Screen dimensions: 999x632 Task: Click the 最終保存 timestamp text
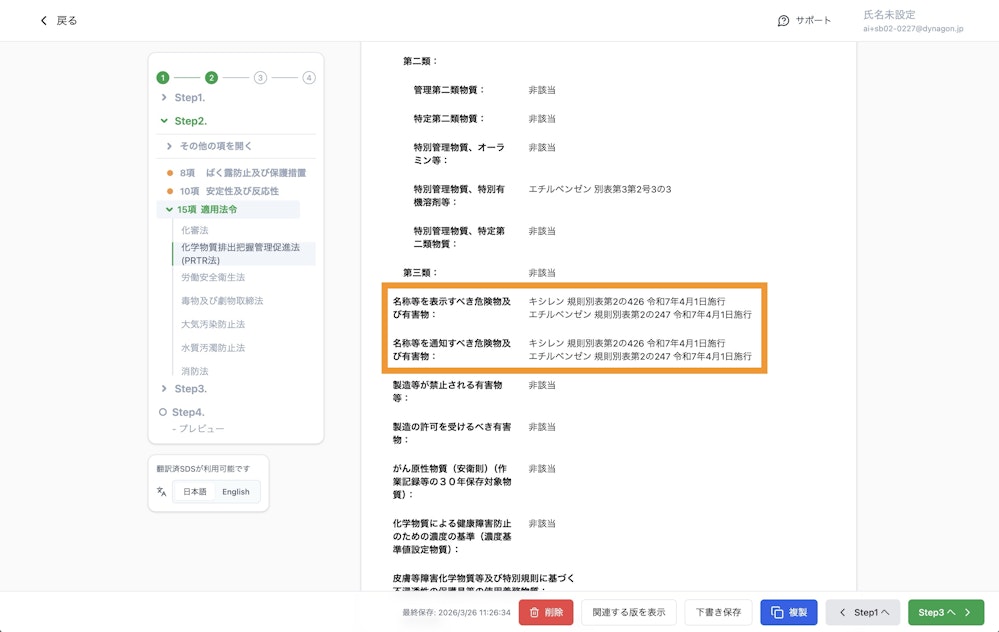pyautogui.click(x=456, y=612)
